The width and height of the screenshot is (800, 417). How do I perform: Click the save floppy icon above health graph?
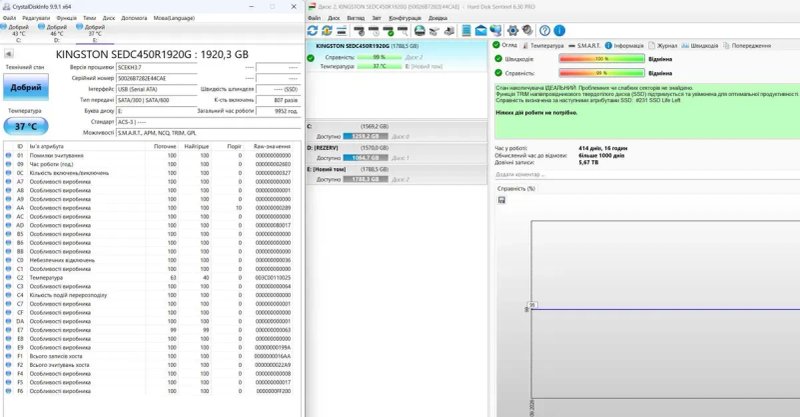tap(502, 200)
